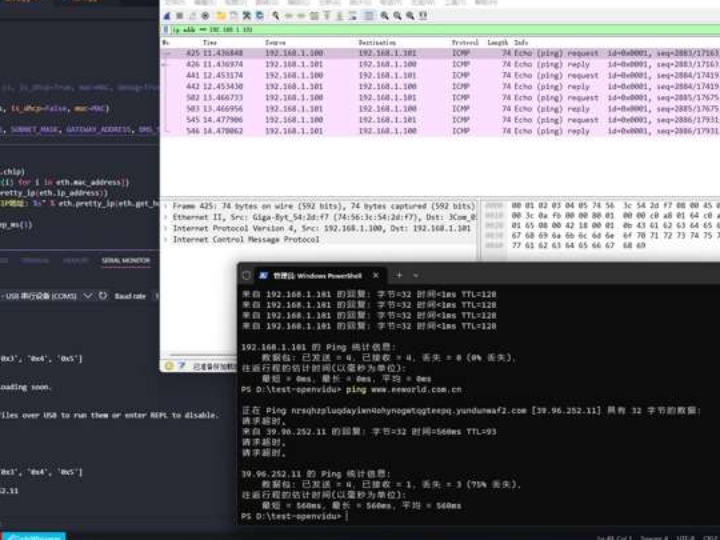Click the expert info icon in Wireshark status bar
This screenshot has height=540, width=720.
[168, 366]
